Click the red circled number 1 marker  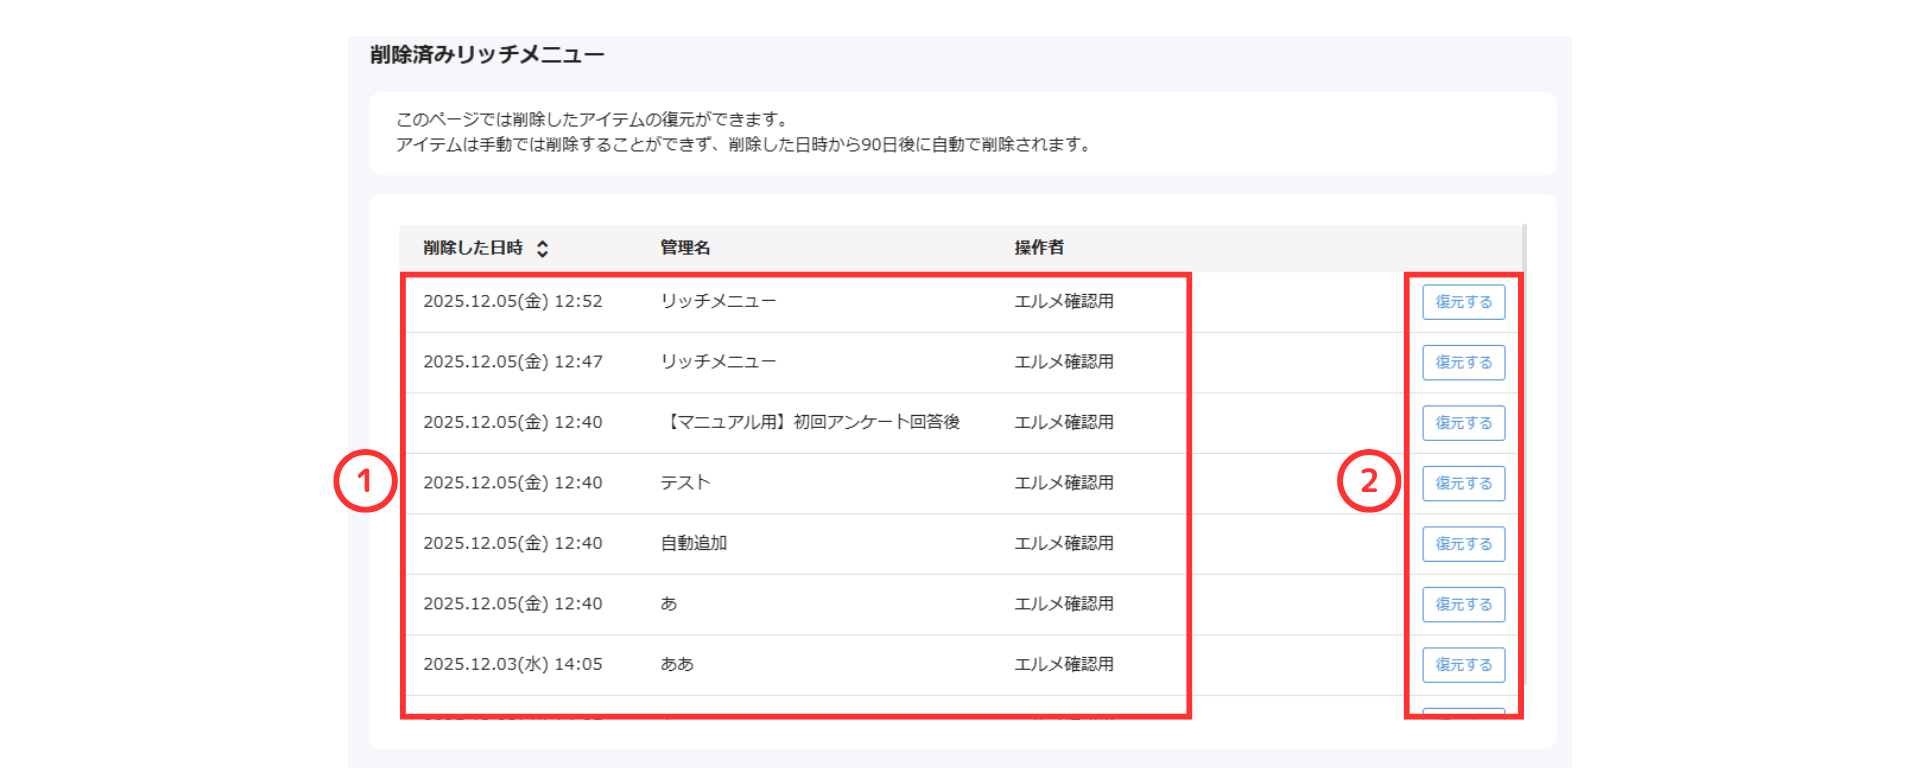click(x=365, y=481)
